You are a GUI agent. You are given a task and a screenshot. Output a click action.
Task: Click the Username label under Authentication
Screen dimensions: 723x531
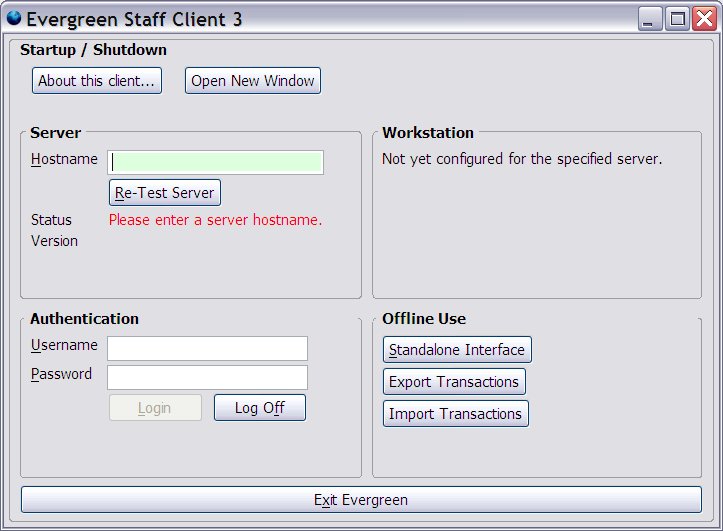tap(64, 345)
